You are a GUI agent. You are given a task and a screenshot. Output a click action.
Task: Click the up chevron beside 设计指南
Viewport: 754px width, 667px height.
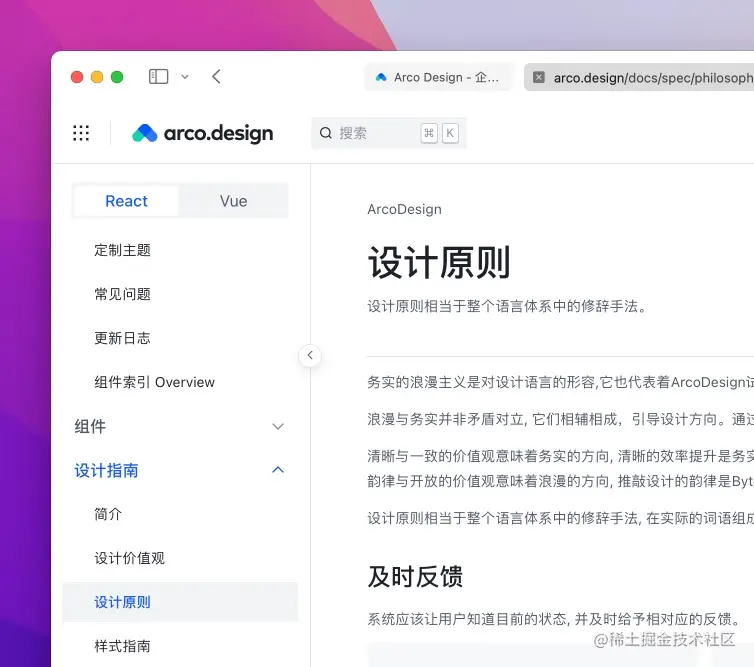pos(278,470)
